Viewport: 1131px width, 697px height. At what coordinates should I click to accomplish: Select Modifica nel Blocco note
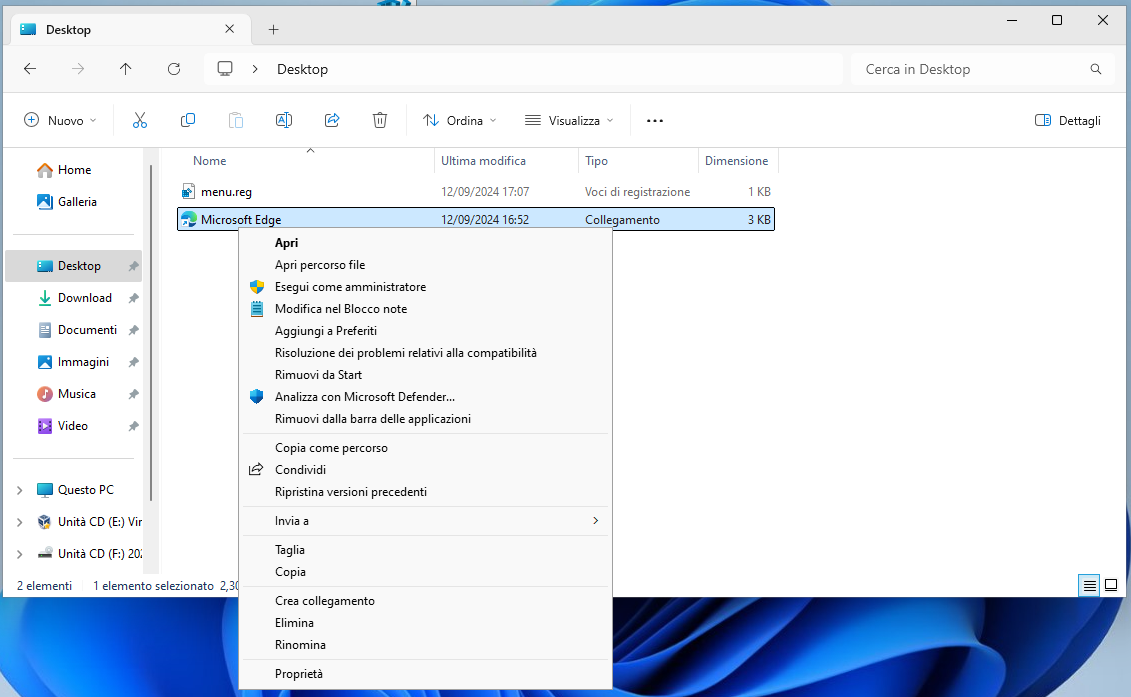426,309
